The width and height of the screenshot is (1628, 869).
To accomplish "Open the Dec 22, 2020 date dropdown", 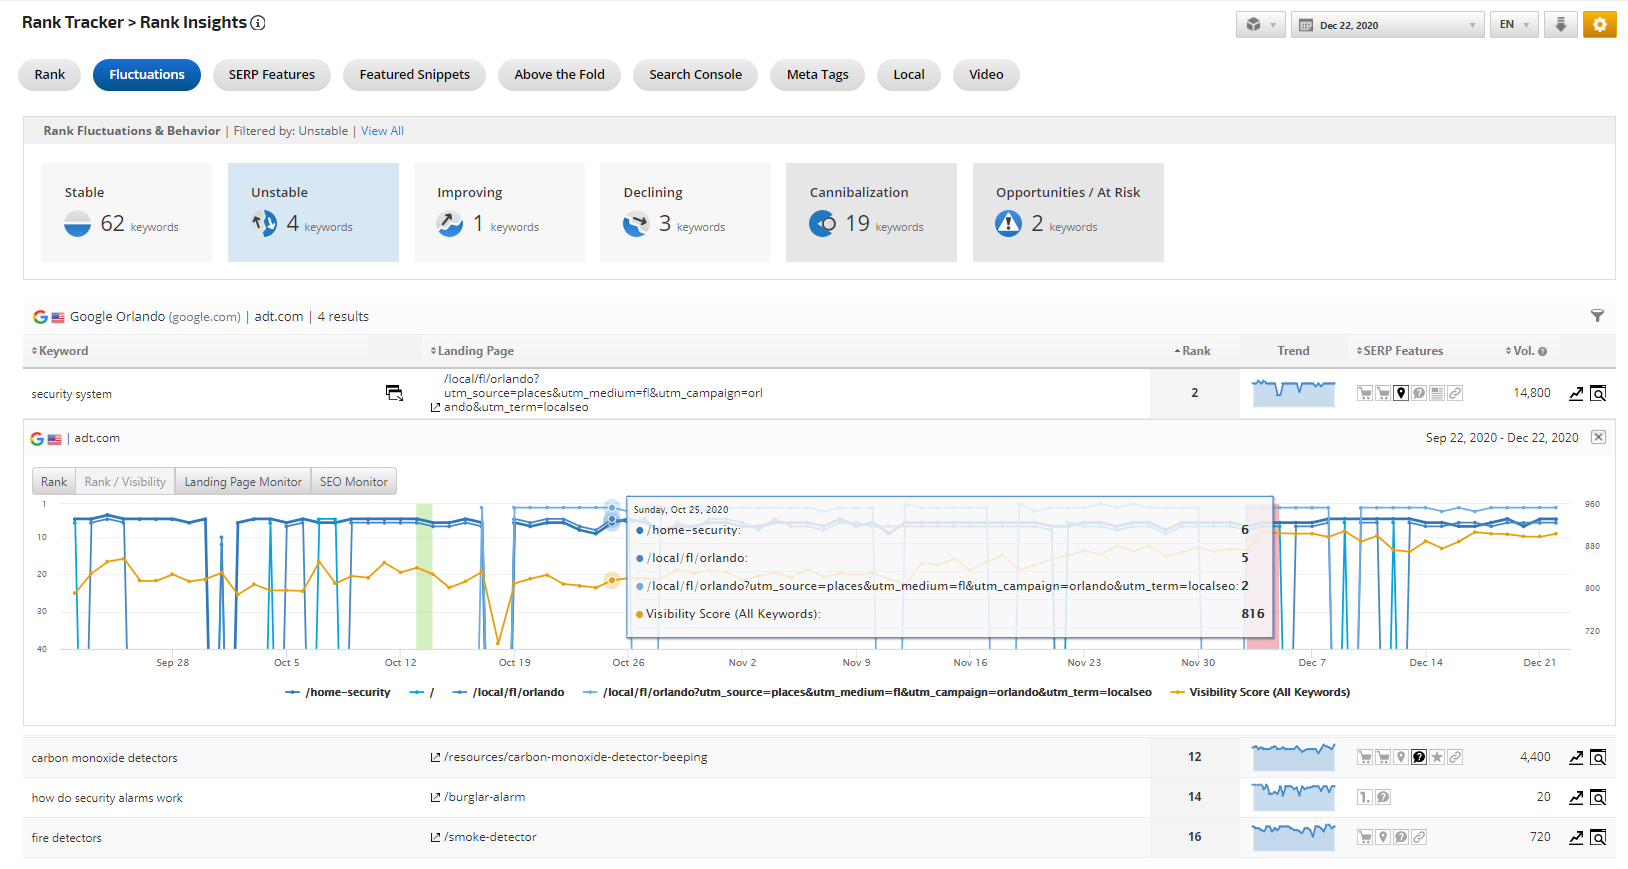I will [x=1387, y=25].
